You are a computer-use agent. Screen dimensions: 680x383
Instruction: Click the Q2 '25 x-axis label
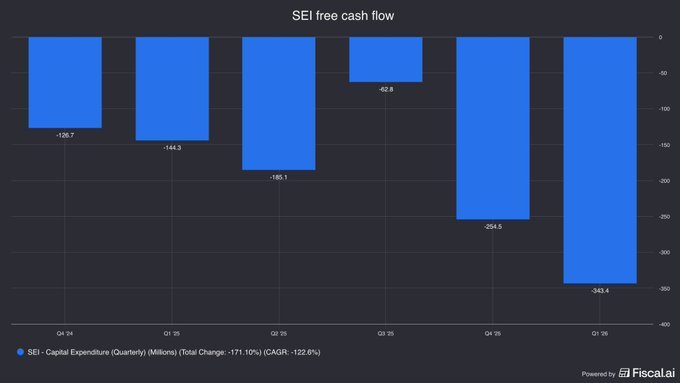click(279, 334)
